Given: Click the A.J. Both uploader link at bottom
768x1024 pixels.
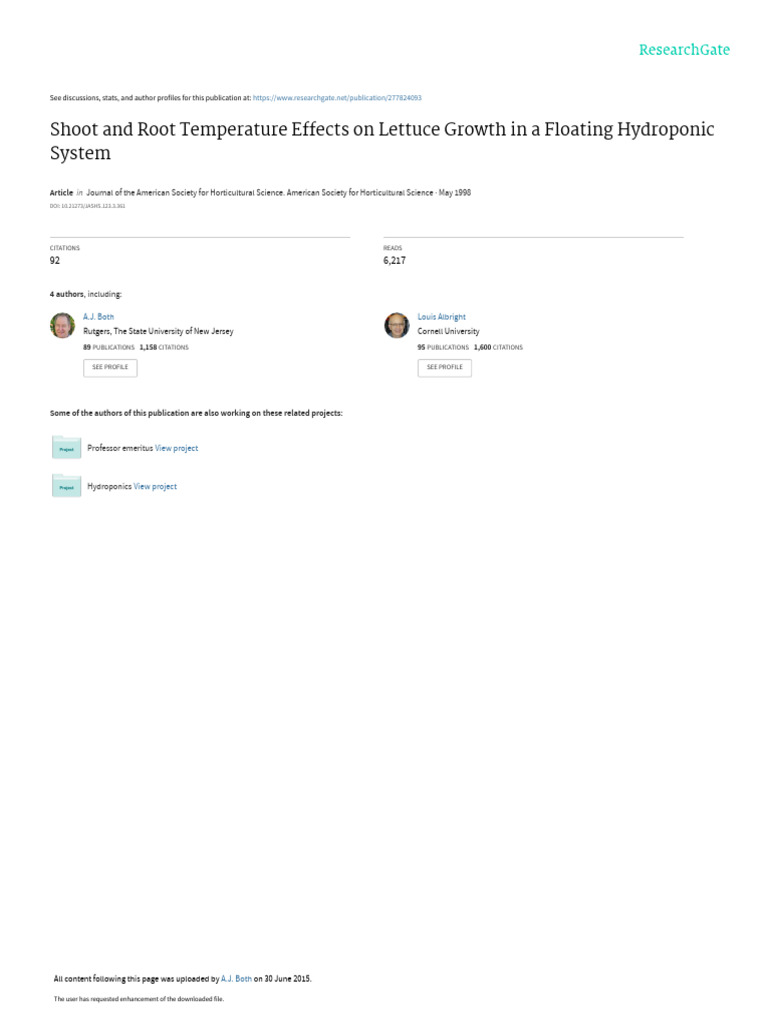Looking at the screenshot, I should 236,979.
